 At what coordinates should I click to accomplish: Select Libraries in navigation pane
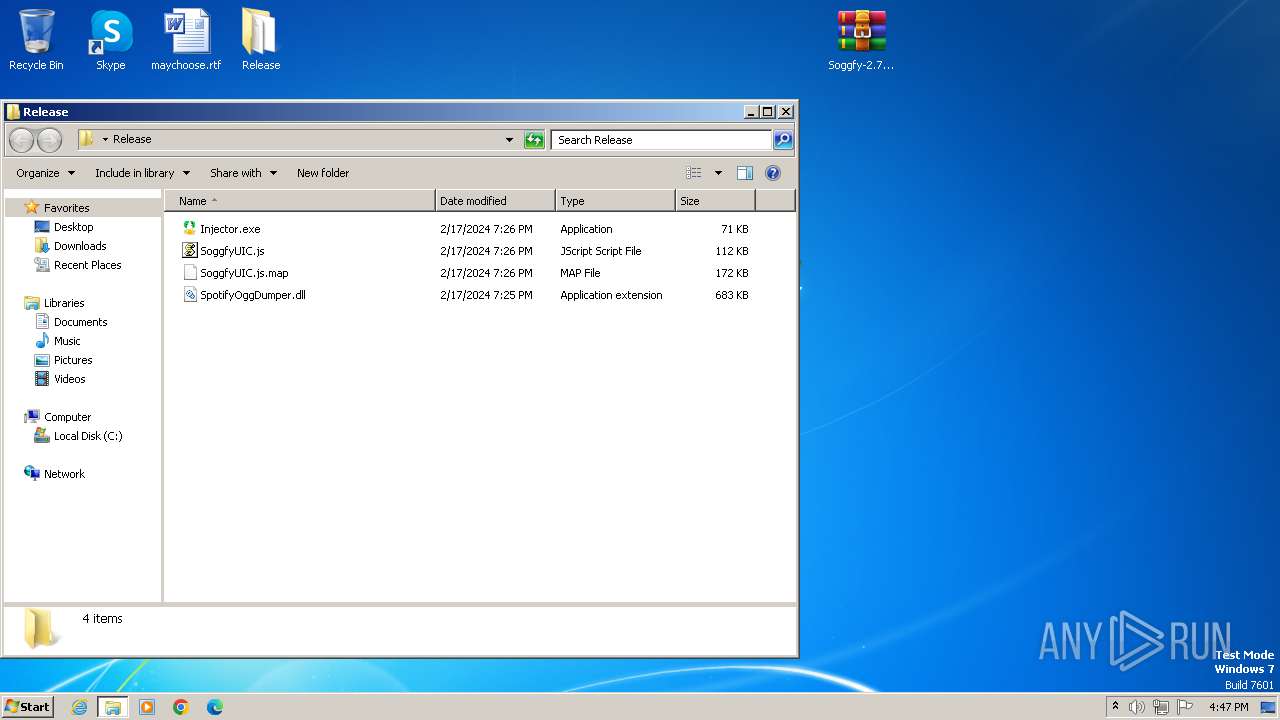[x=64, y=303]
